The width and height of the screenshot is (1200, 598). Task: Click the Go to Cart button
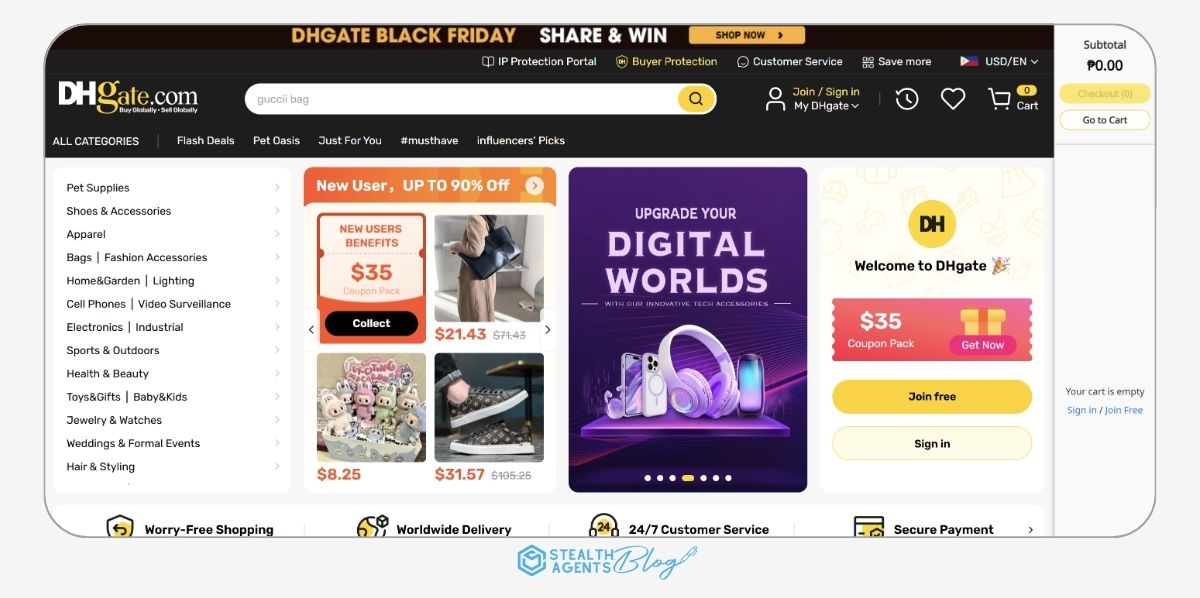1105,120
